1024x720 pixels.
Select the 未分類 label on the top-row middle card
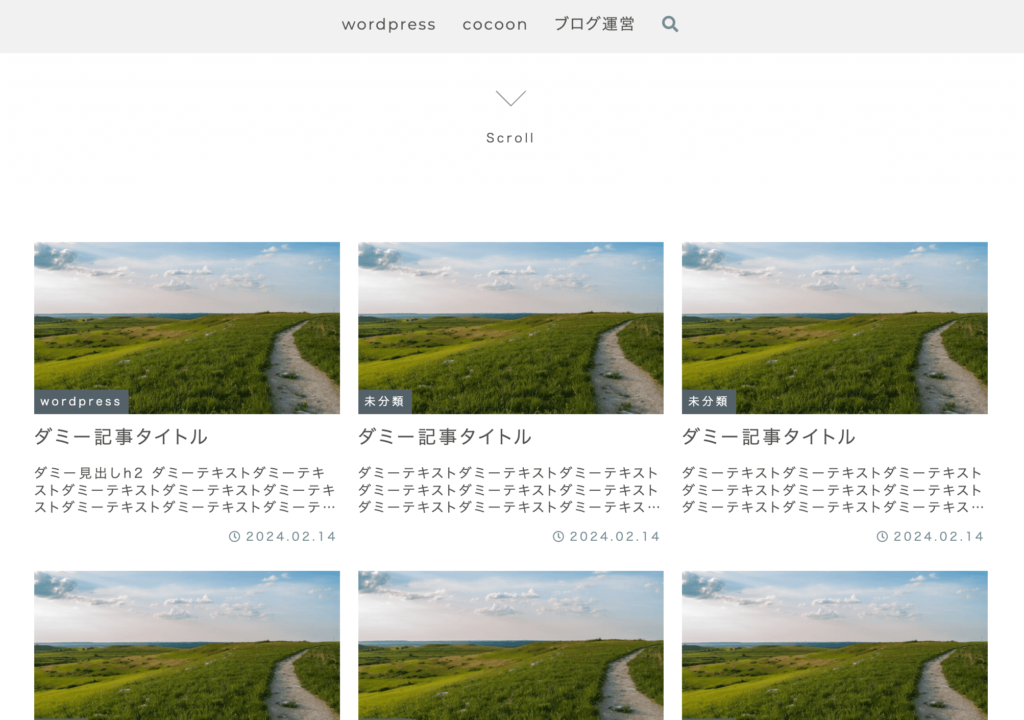click(385, 401)
